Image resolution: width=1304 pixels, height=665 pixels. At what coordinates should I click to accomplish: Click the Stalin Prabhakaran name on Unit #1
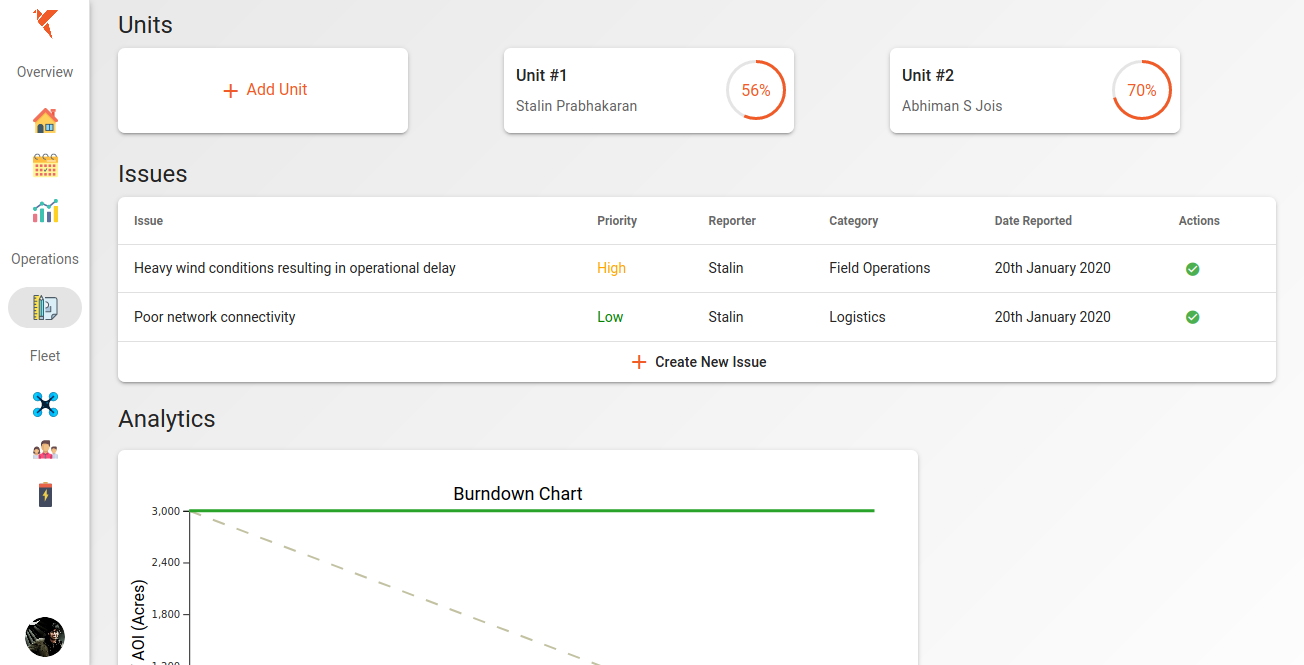coord(576,106)
